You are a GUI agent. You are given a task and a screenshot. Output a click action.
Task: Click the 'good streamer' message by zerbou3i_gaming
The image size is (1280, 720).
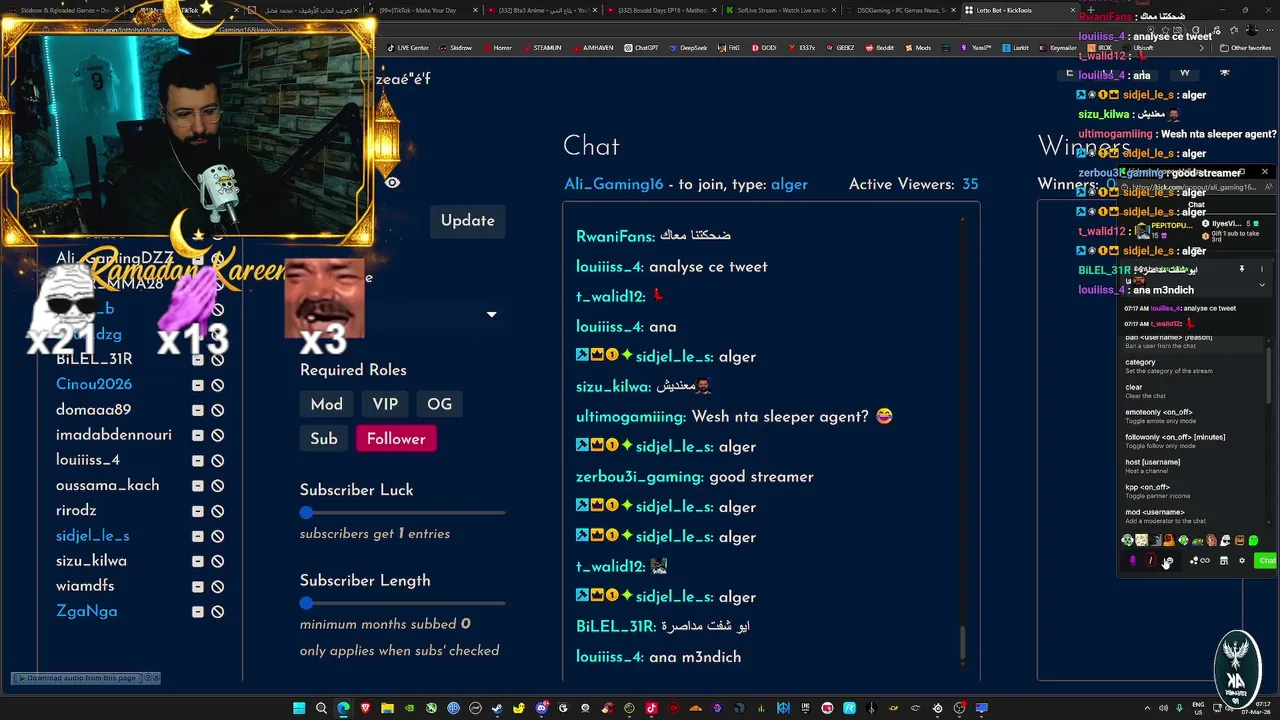761,477
